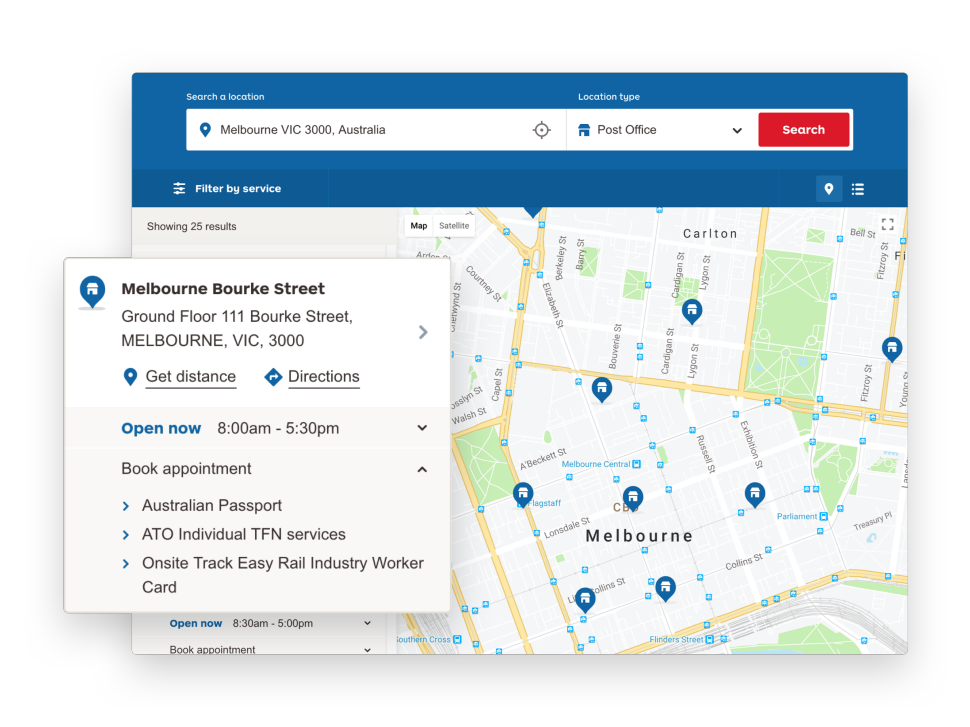Select the Map view tab
The width and height of the screenshot is (970, 727).
(x=419, y=226)
